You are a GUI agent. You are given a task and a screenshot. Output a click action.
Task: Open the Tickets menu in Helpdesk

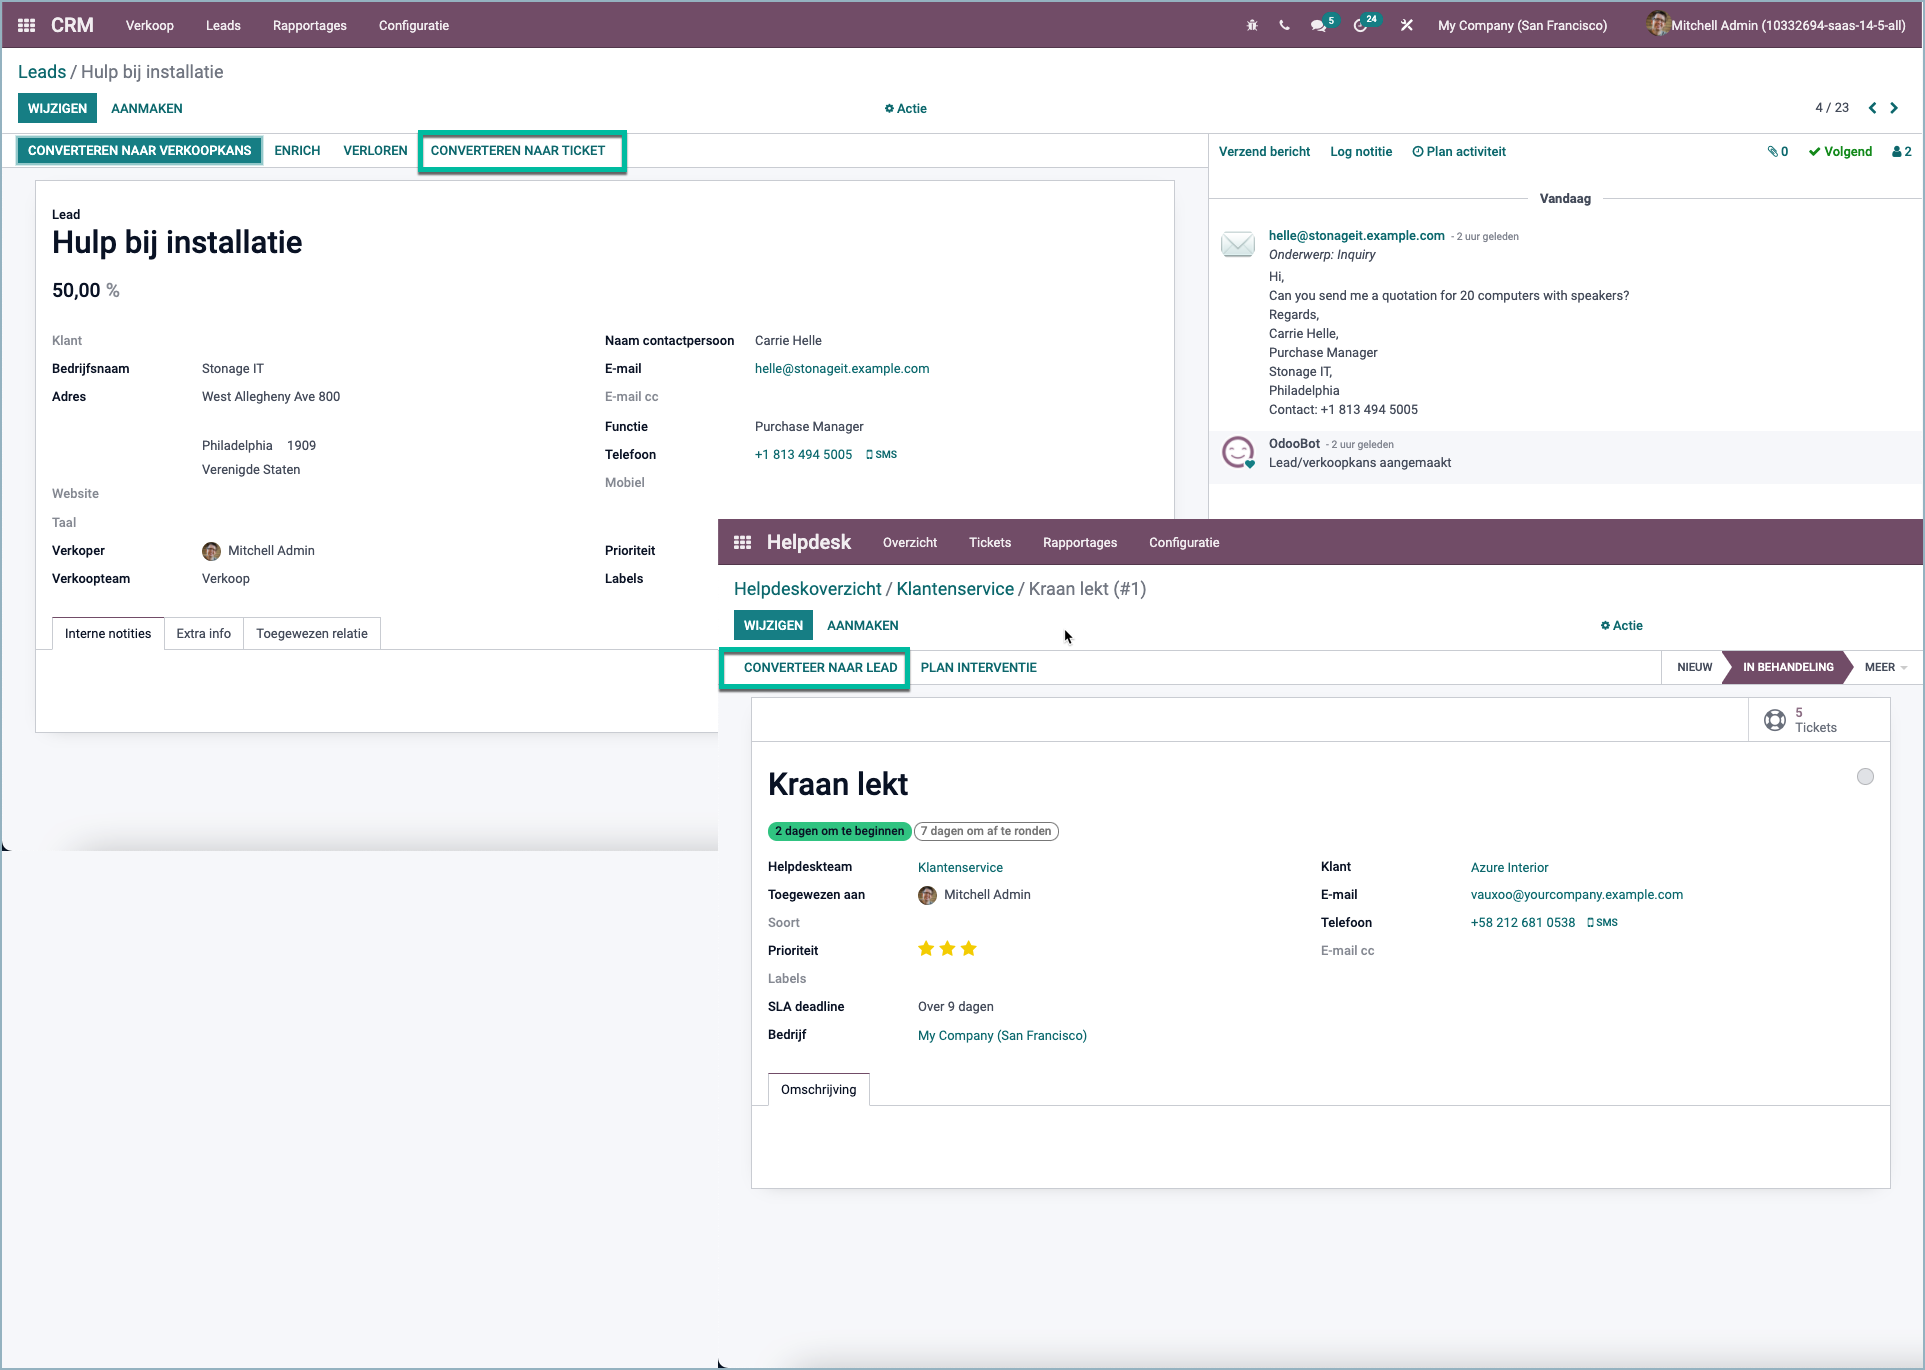point(989,542)
